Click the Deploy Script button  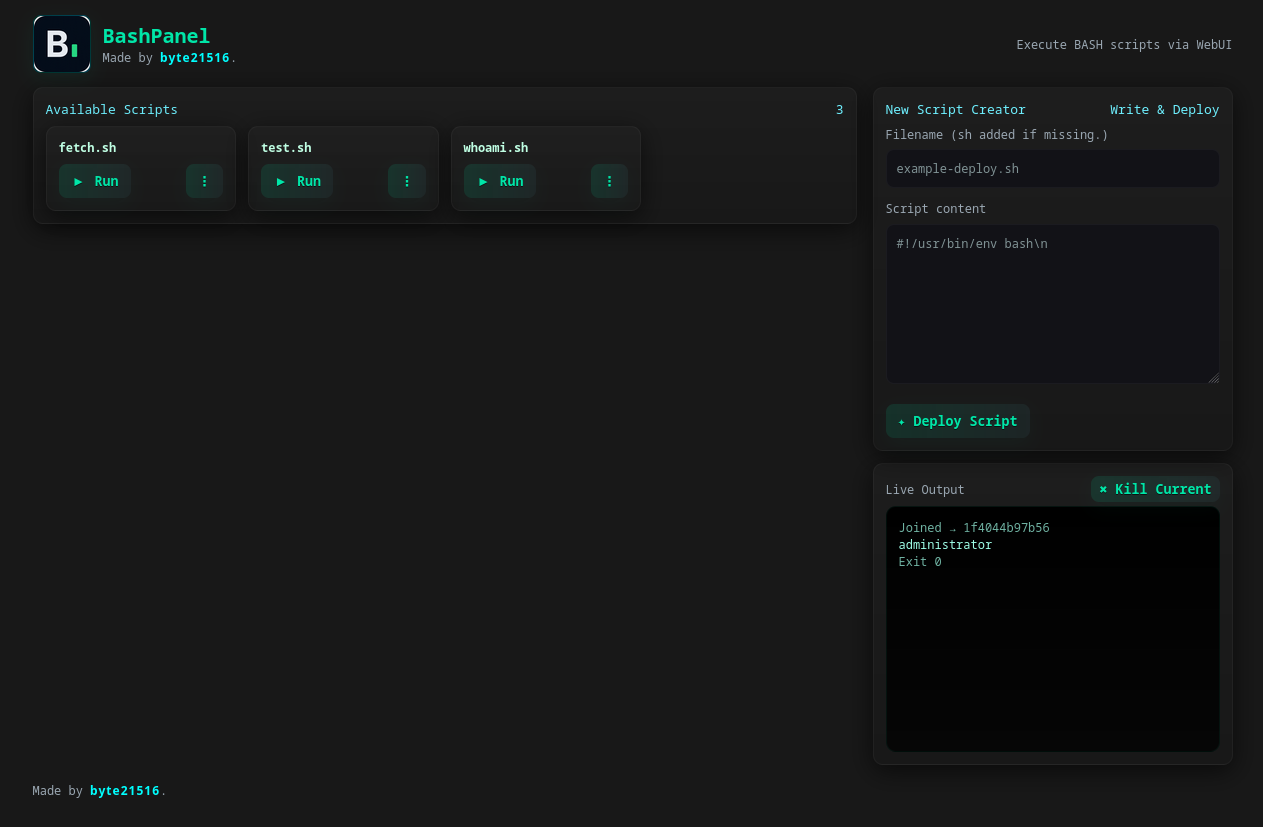[957, 421]
